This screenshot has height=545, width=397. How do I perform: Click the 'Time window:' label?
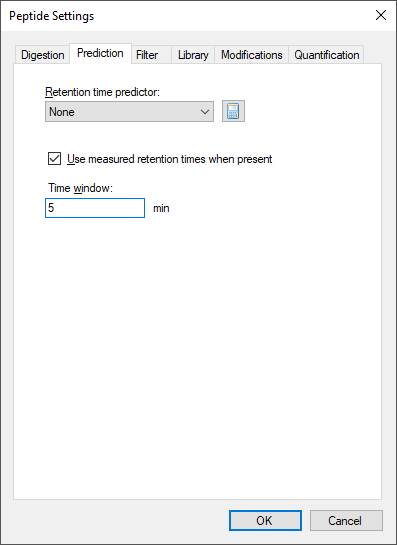[x=81, y=188]
